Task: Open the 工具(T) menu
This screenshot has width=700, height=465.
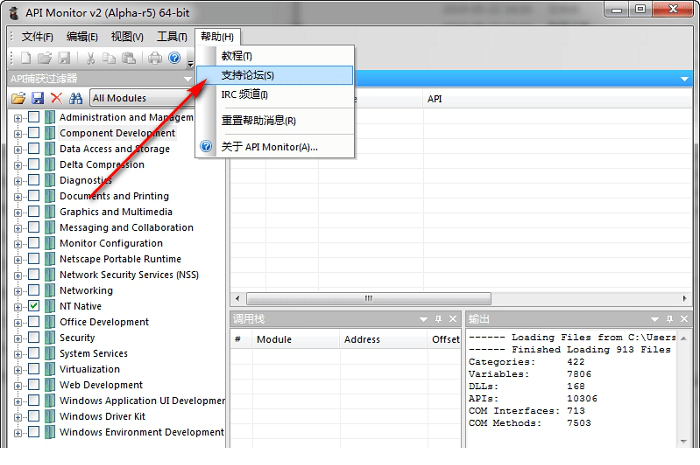Action: [x=172, y=37]
